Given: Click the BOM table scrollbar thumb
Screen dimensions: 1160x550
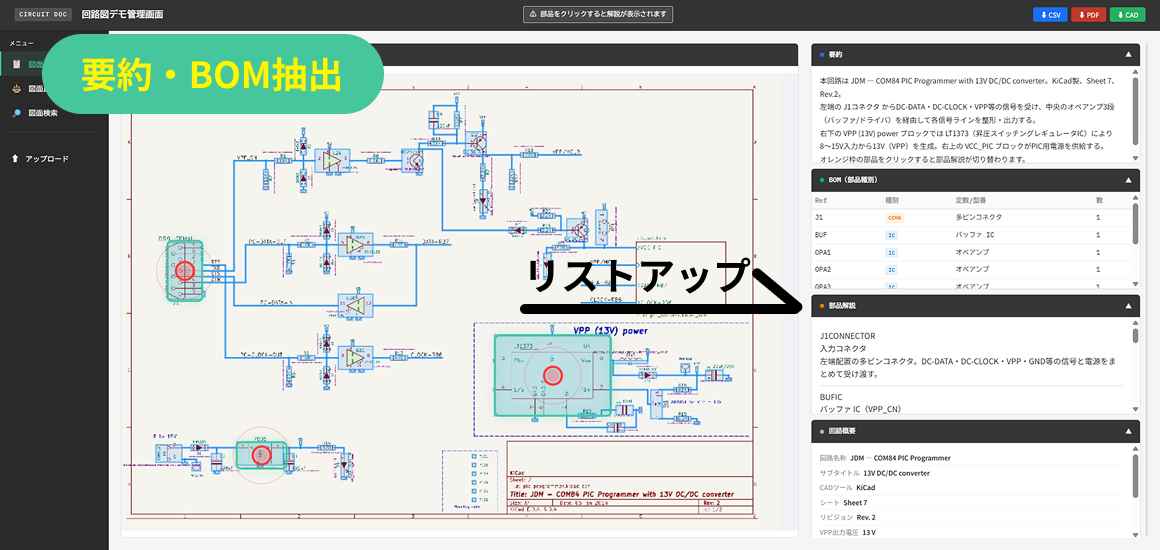Looking at the screenshot, I should [x=1136, y=223].
